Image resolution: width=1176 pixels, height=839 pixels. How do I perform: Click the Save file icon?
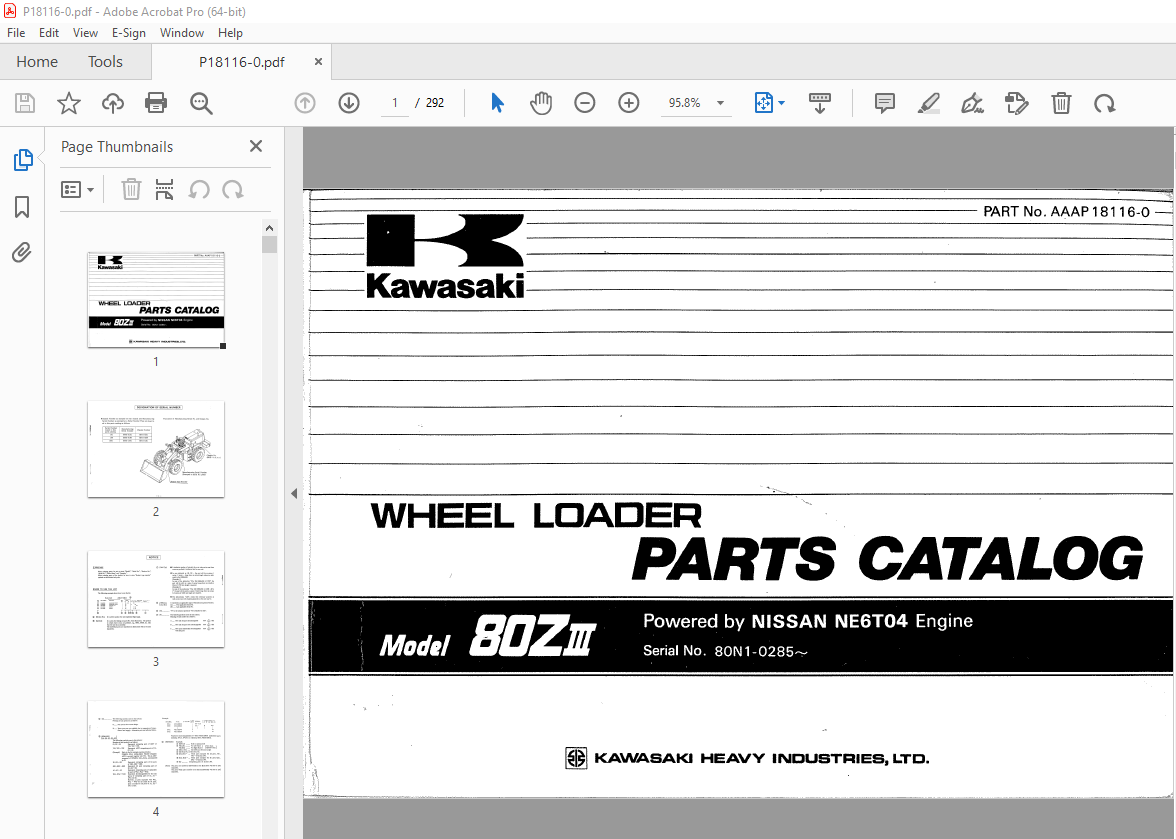[25, 103]
